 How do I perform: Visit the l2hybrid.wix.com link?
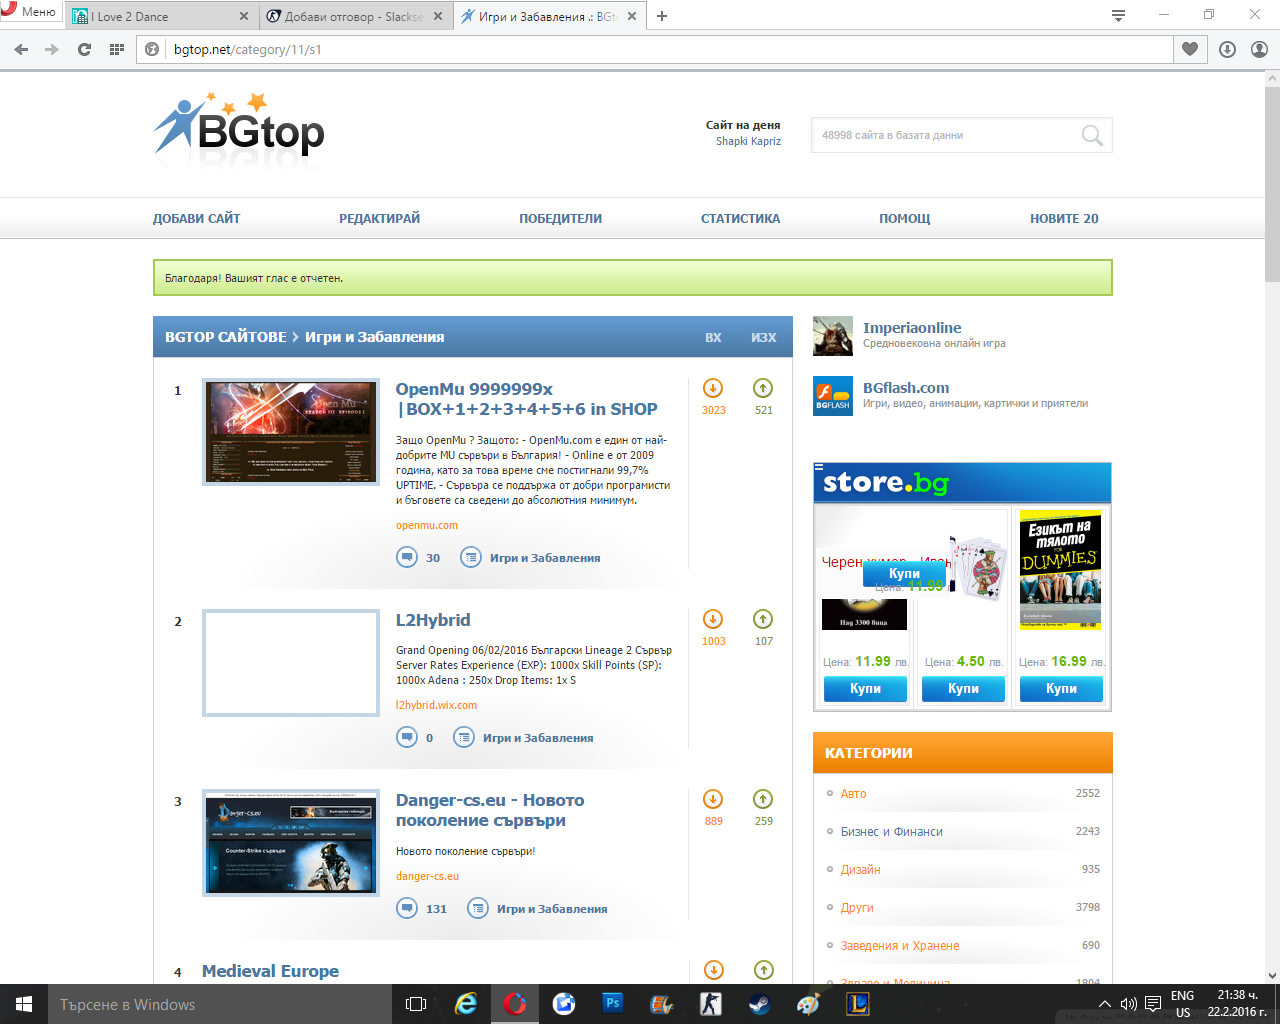(x=436, y=705)
